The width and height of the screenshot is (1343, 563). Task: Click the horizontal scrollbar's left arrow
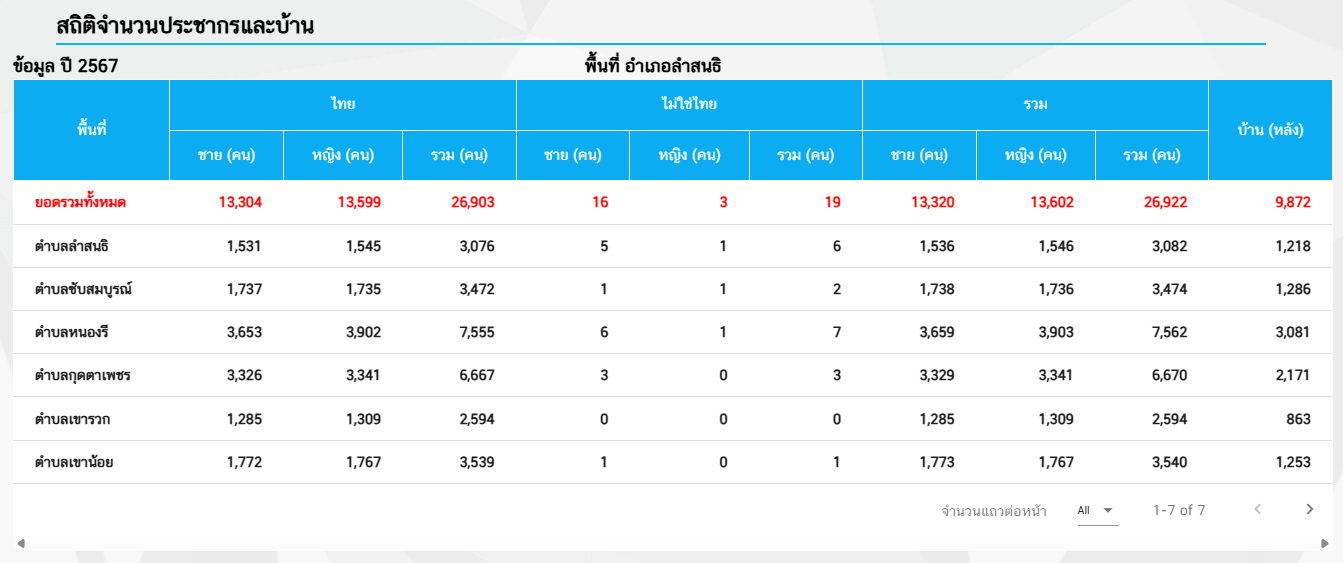[x=21, y=544]
